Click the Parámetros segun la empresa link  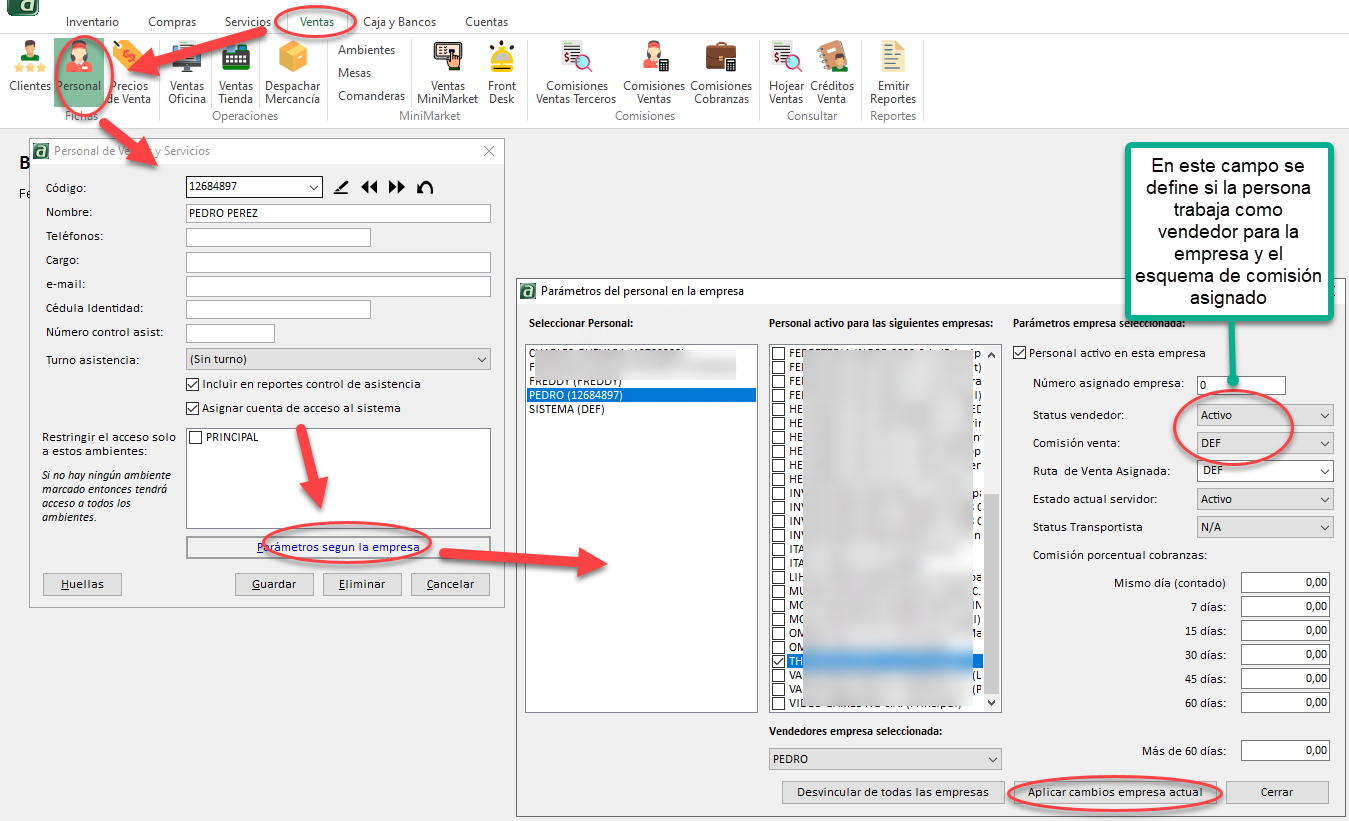(x=338, y=547)
